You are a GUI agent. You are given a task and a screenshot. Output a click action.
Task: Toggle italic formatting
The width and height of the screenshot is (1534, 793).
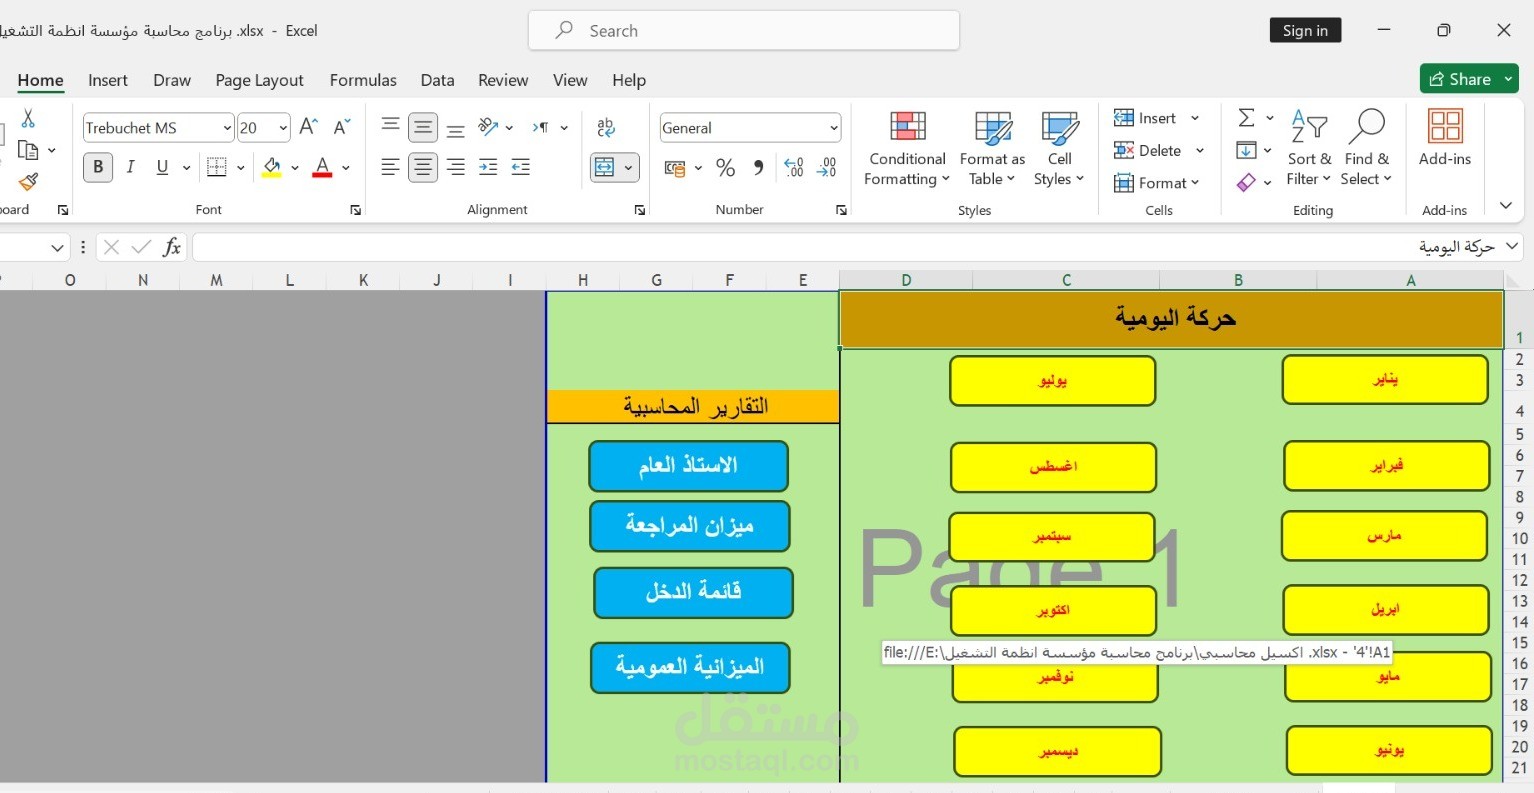point(130,167)
